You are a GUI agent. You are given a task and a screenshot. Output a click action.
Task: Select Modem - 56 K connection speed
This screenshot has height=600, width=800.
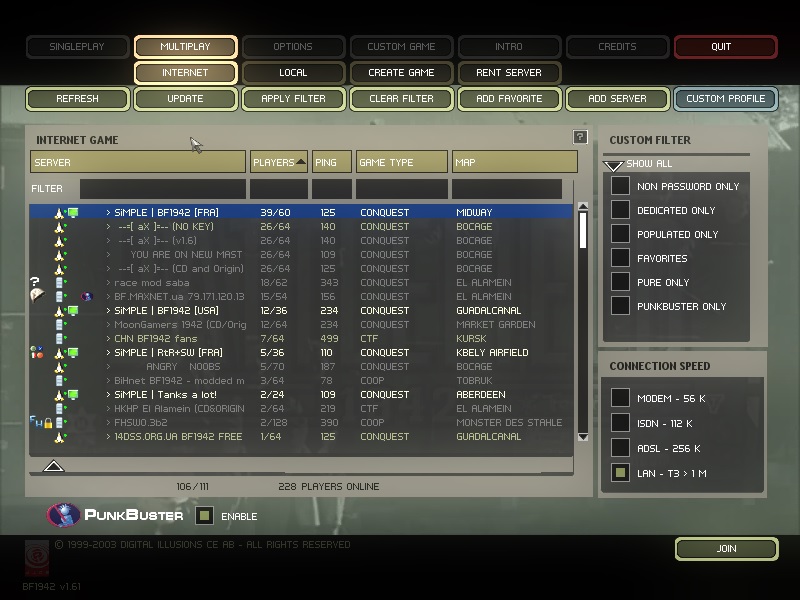620,397
